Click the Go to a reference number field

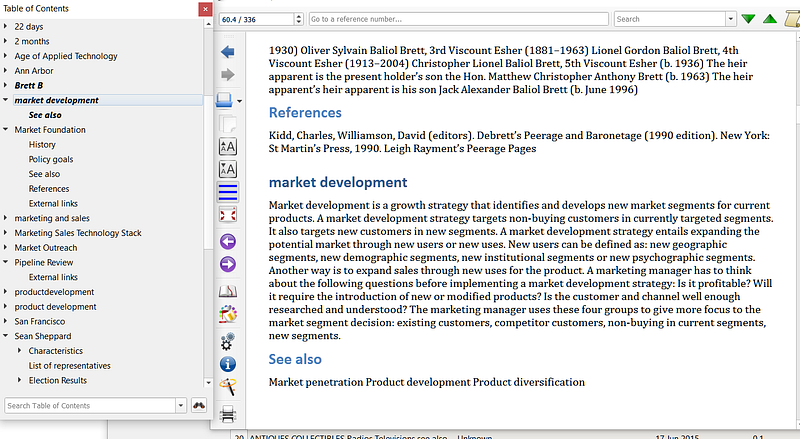click(459, 19)
